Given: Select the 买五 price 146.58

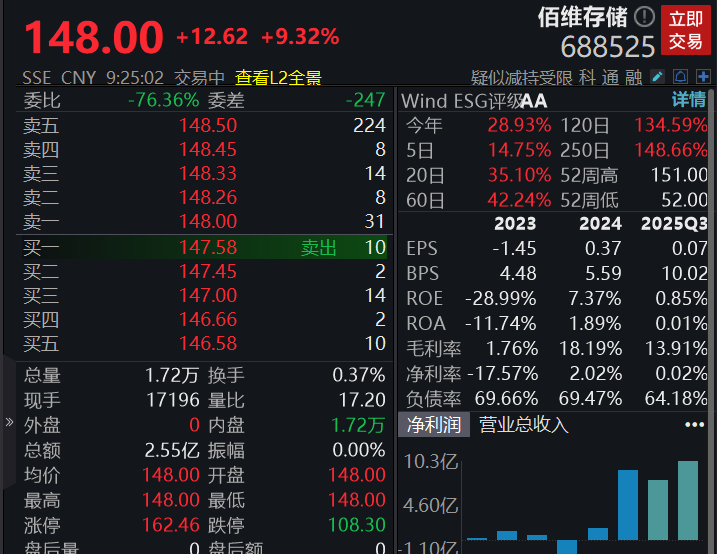Looking at the screenshot, I should tap(208, 343).
